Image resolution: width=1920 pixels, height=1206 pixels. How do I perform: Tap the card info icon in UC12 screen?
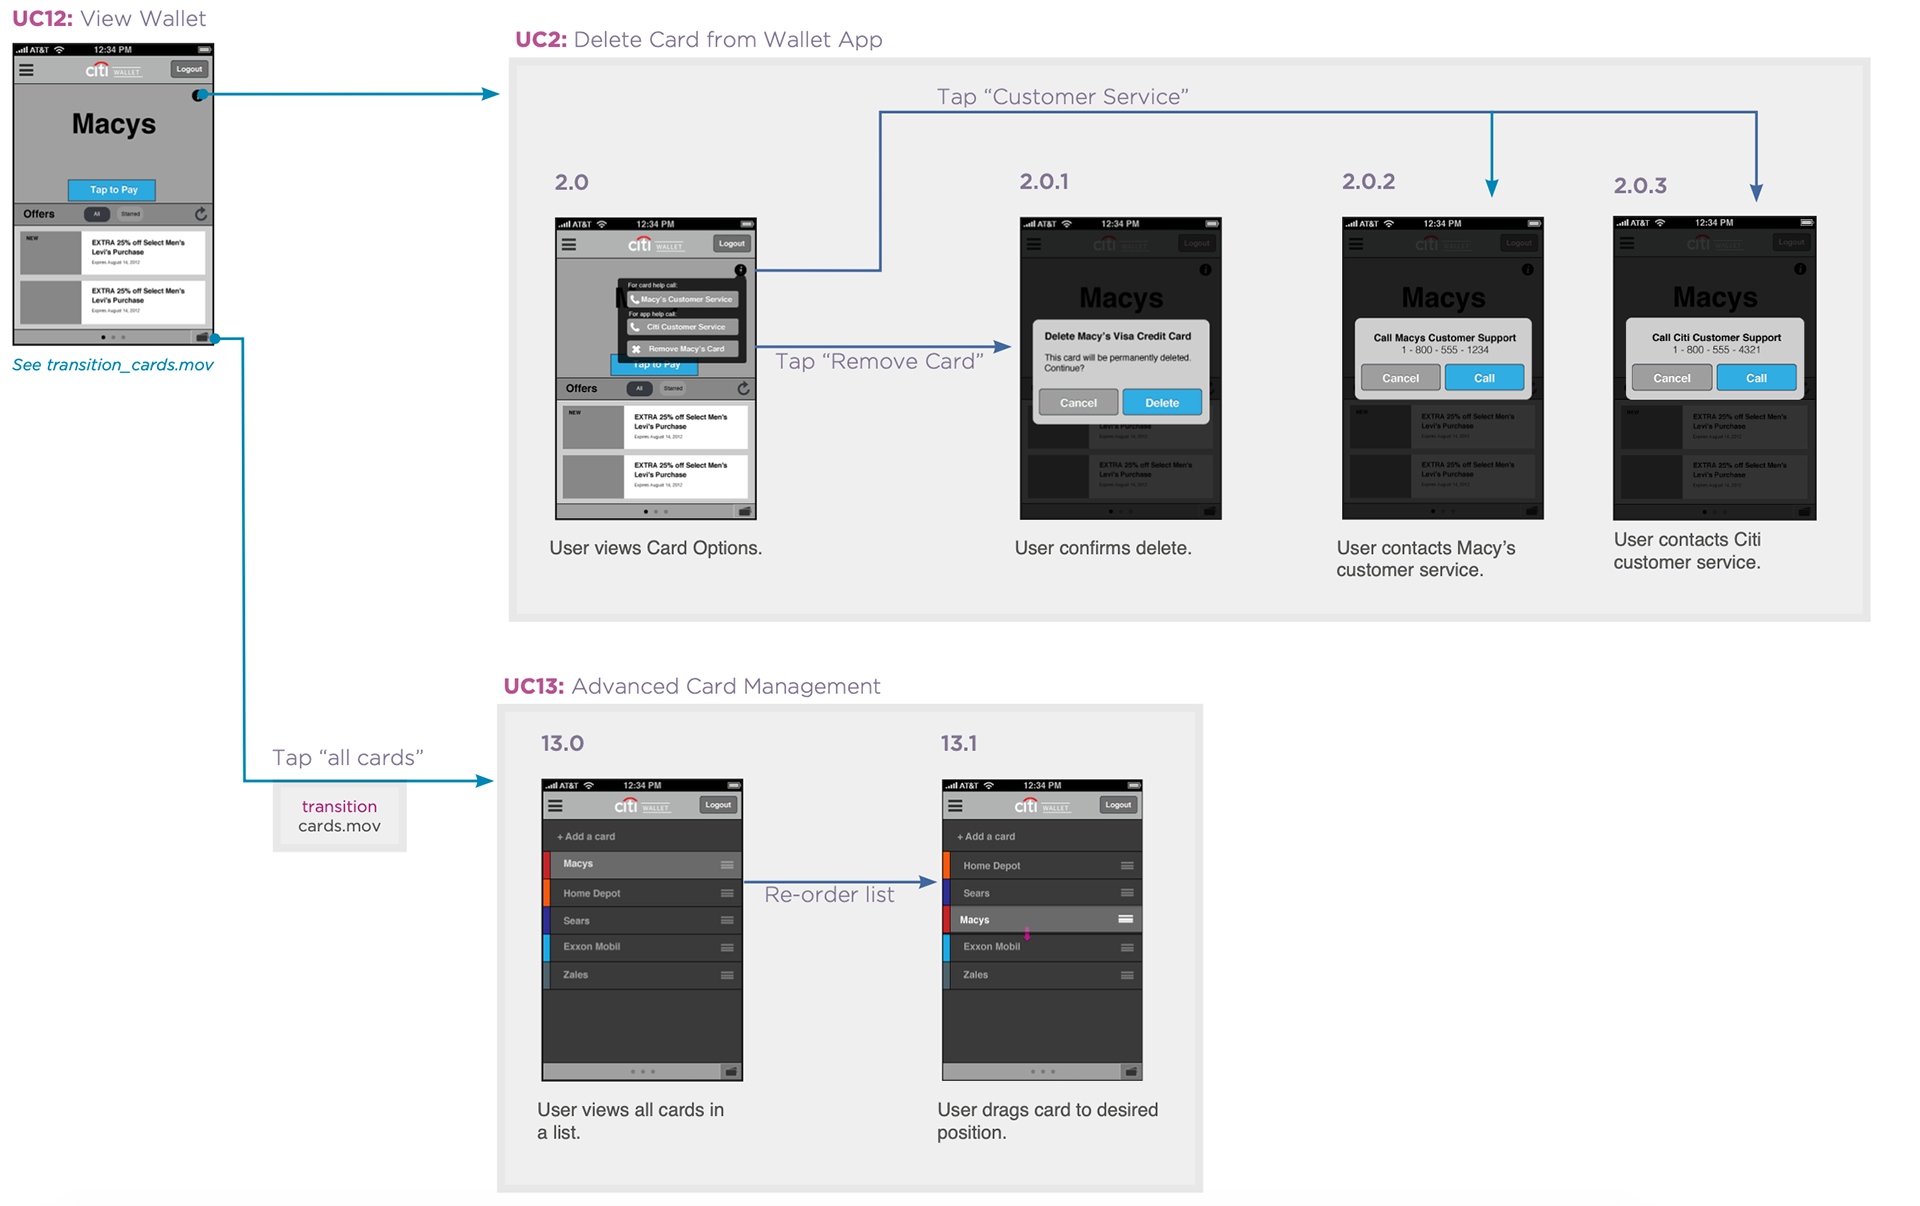tap(198, 95)
